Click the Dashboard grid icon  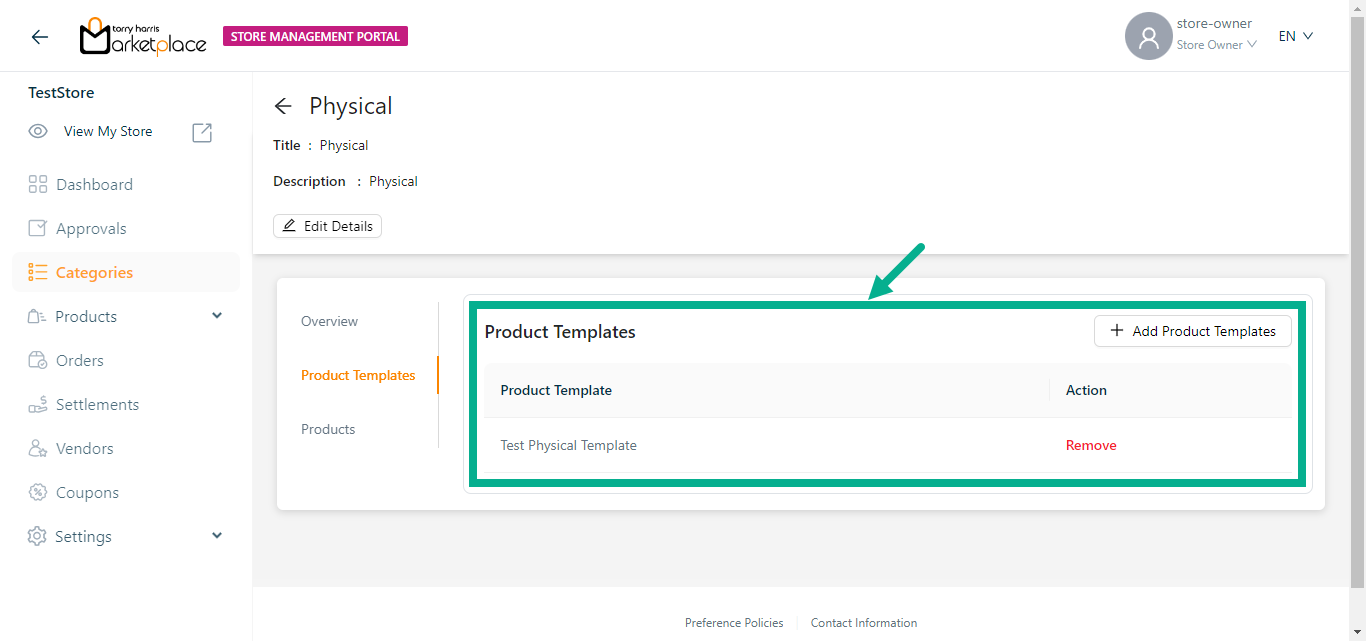pos(38,184)
